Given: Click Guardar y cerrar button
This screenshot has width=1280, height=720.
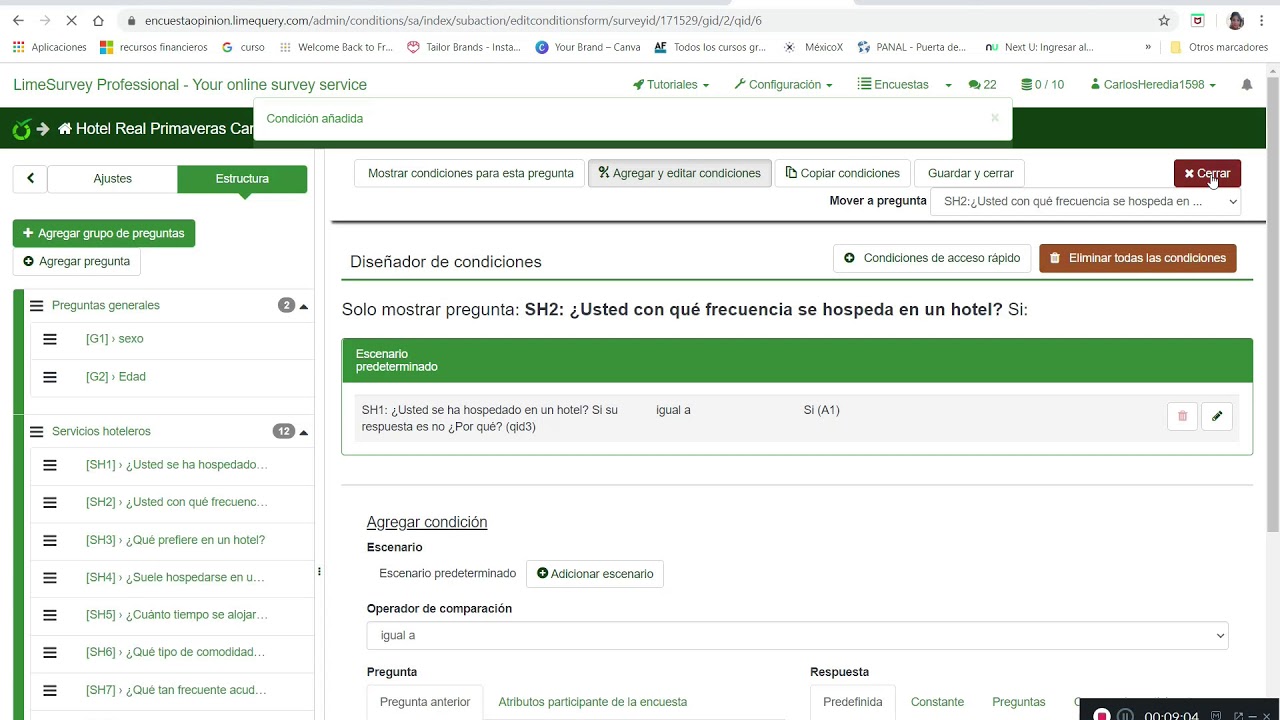Looking at the screenshot, I should point(970,173).
